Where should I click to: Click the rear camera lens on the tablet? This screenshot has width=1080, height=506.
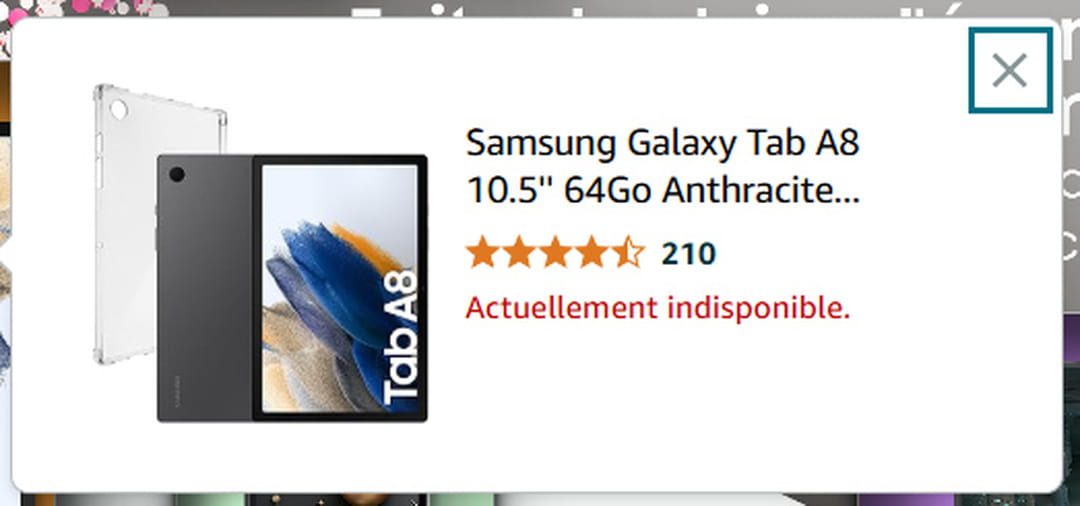176,174
